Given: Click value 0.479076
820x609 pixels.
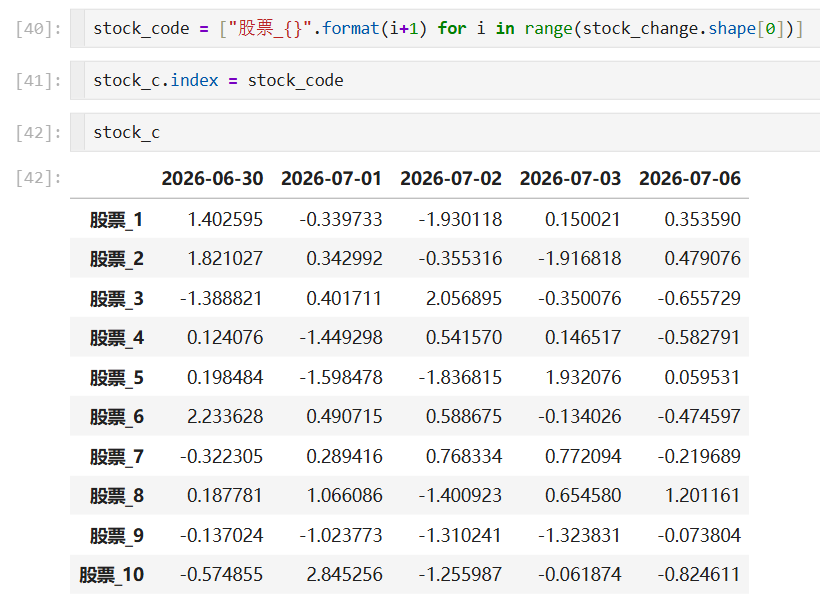Looking at the screenshot, I should point(702,259).
